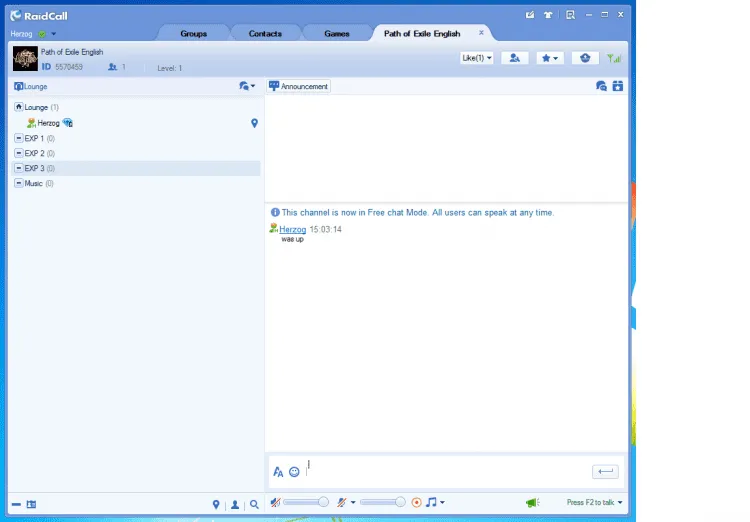Open the favorites star icon menu

click(x=550, y=58)
